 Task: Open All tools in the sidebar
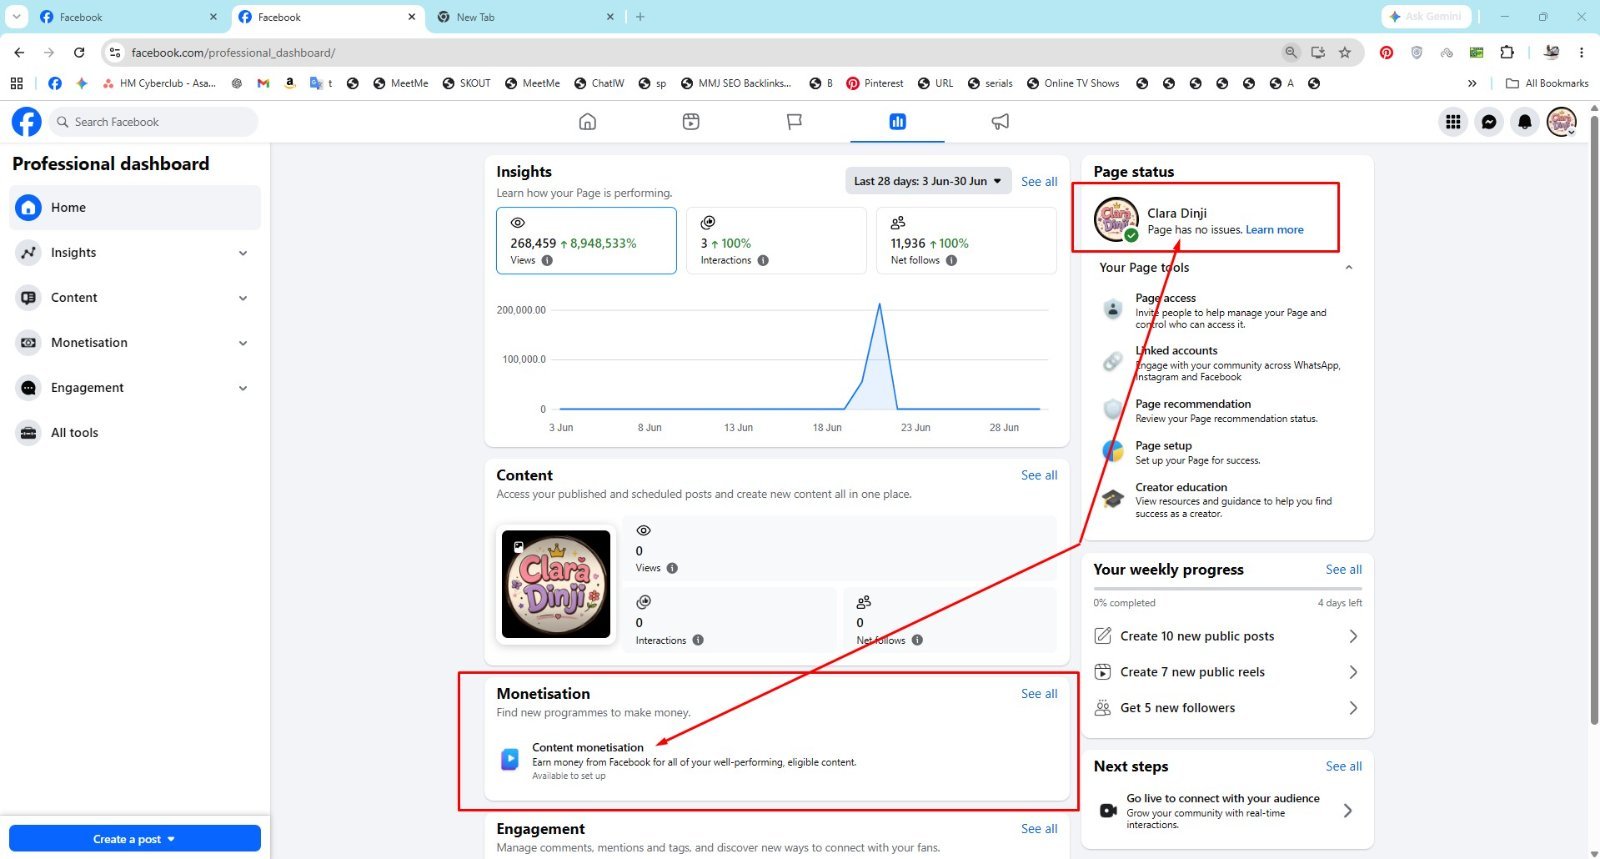coord(135,433)
